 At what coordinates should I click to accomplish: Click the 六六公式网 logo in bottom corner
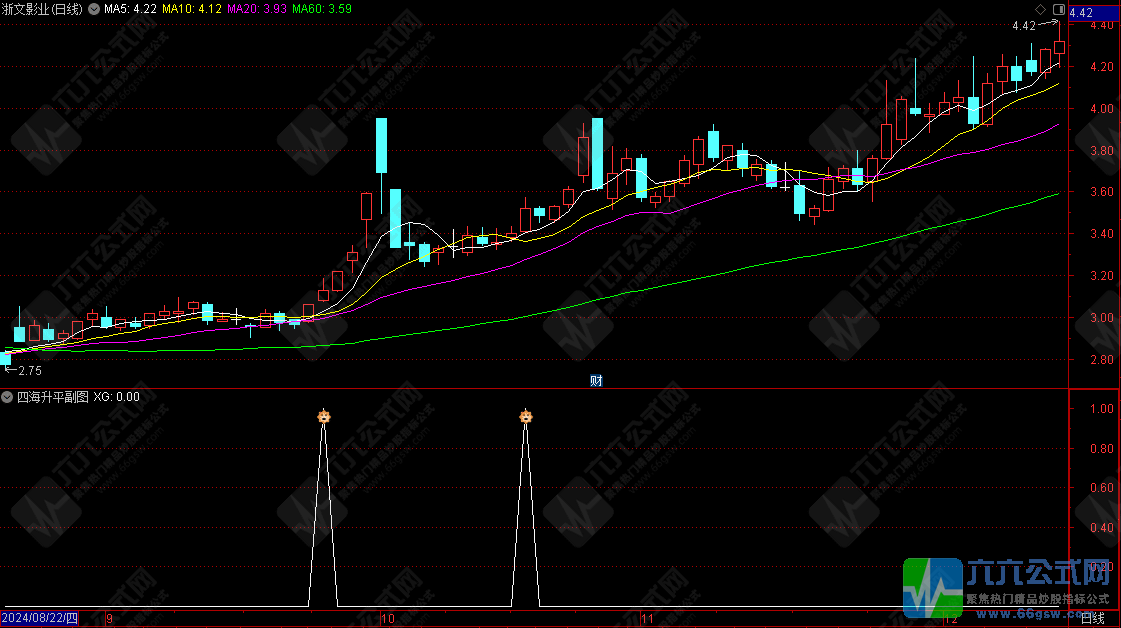coord(1010,586)
